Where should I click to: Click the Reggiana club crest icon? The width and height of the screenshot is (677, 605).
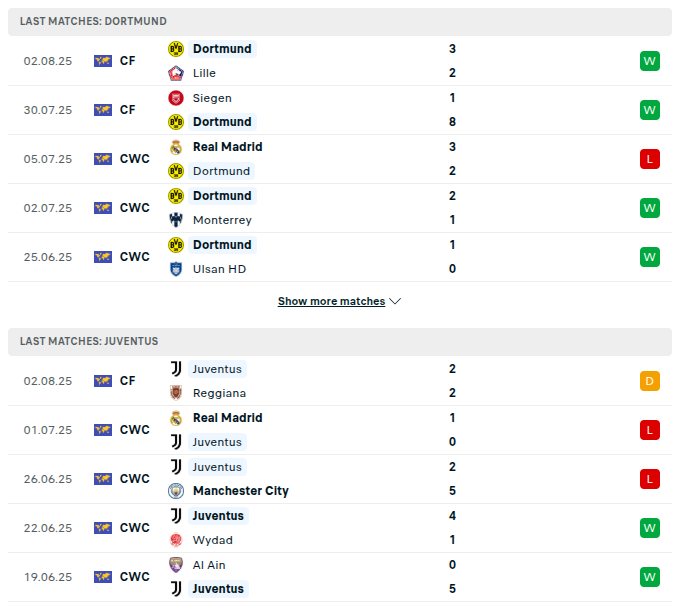tap(176, 393)
